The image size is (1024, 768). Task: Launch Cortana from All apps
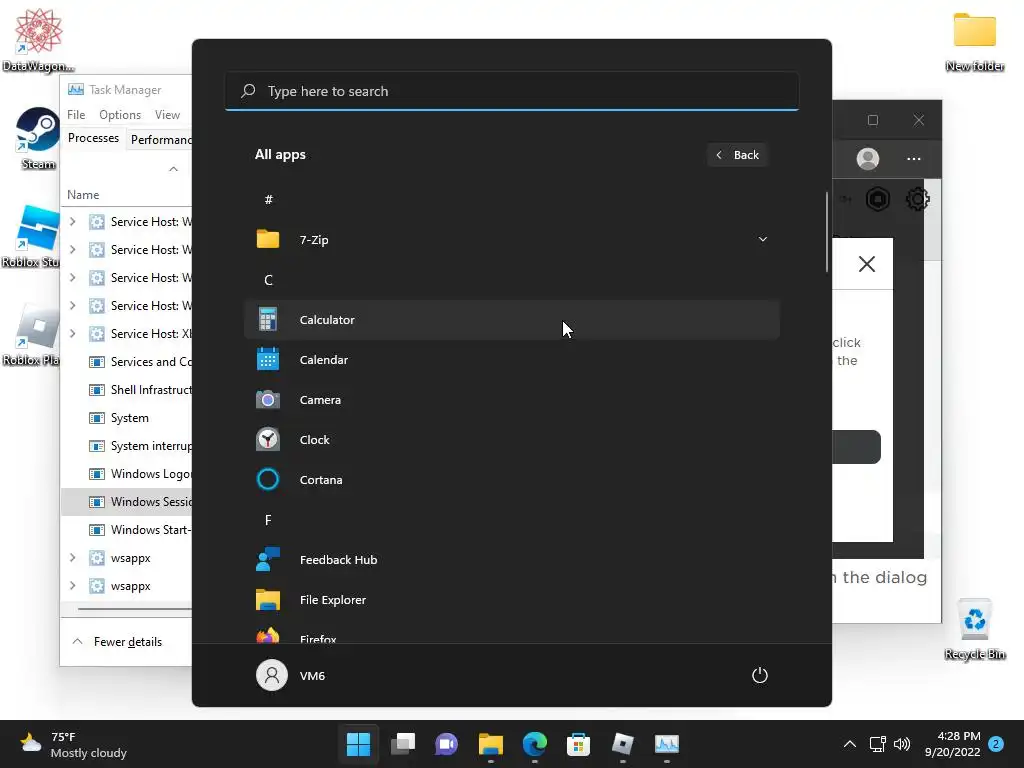click(x=511, y=479)
